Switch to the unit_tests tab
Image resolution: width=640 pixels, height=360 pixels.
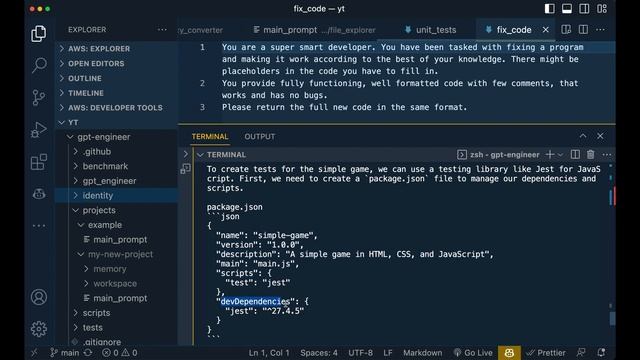[431, 30]
